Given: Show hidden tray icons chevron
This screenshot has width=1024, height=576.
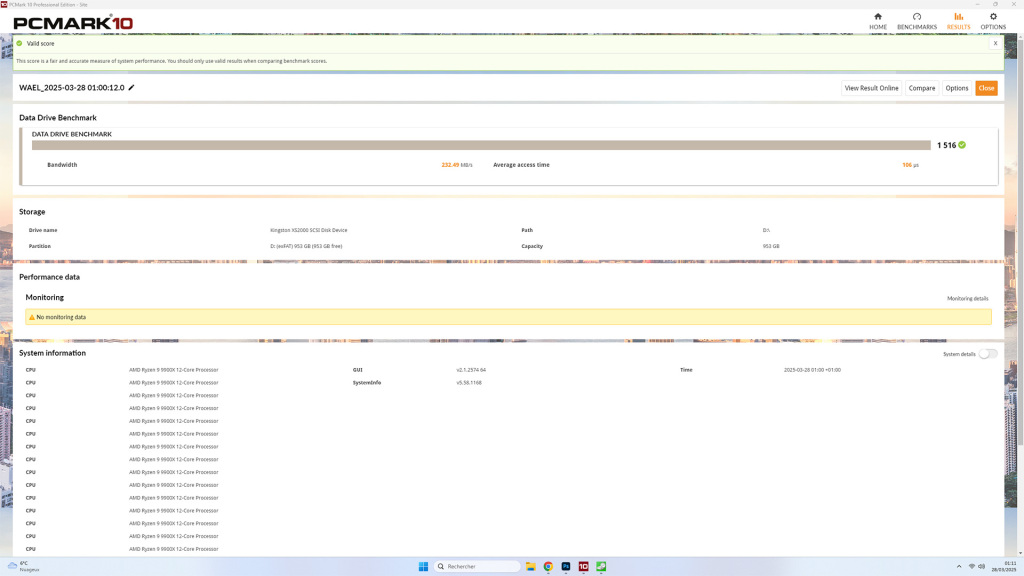Looking at the screenshot, I should pos(959,566).
